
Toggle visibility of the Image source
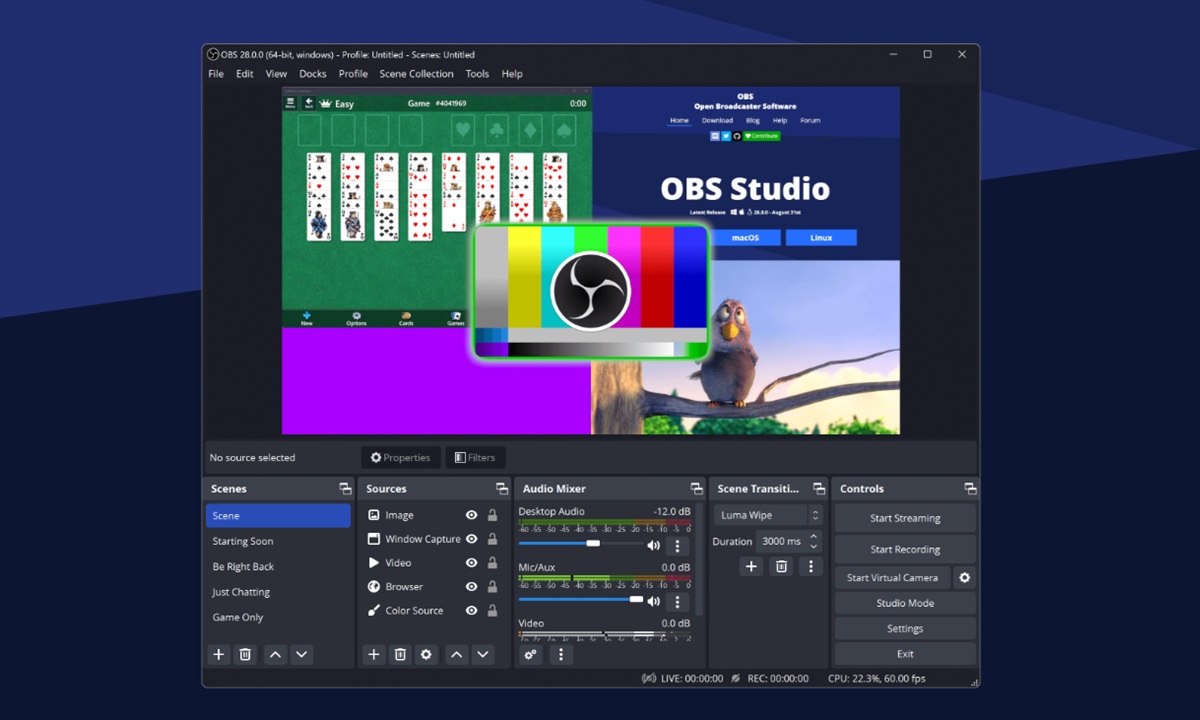coord(470,514)
